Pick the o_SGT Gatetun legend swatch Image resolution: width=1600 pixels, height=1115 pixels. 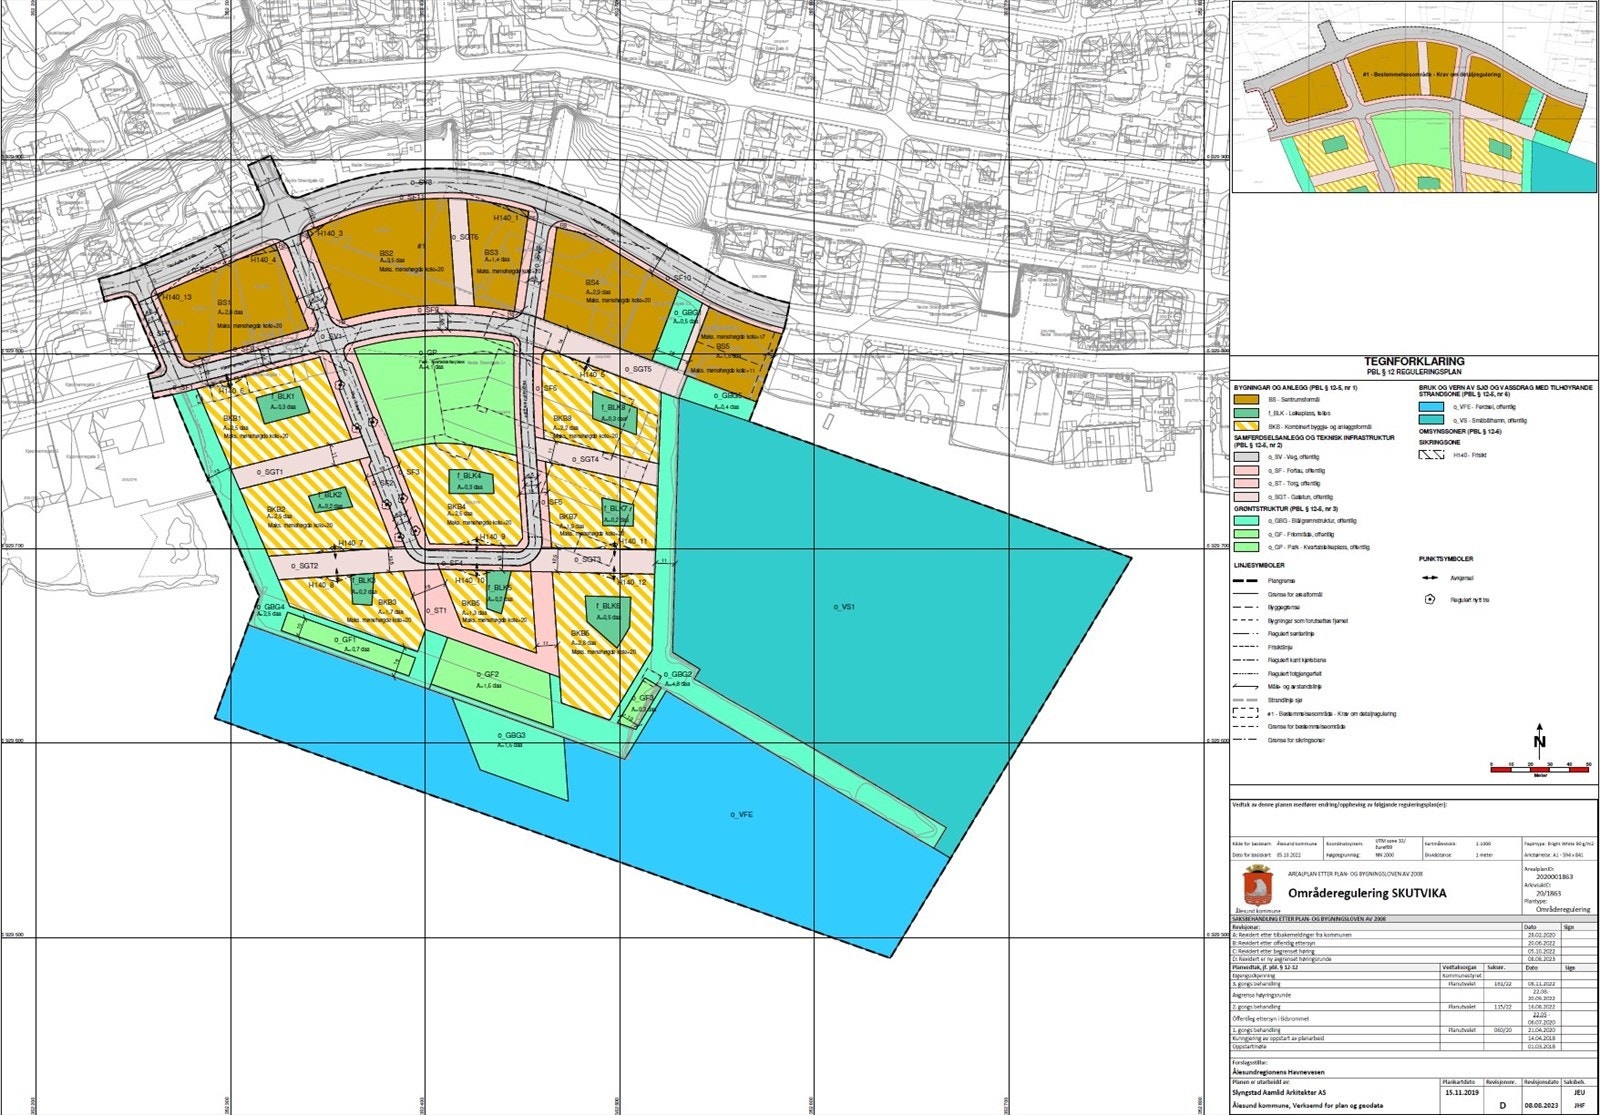(x=1246, y=496)
